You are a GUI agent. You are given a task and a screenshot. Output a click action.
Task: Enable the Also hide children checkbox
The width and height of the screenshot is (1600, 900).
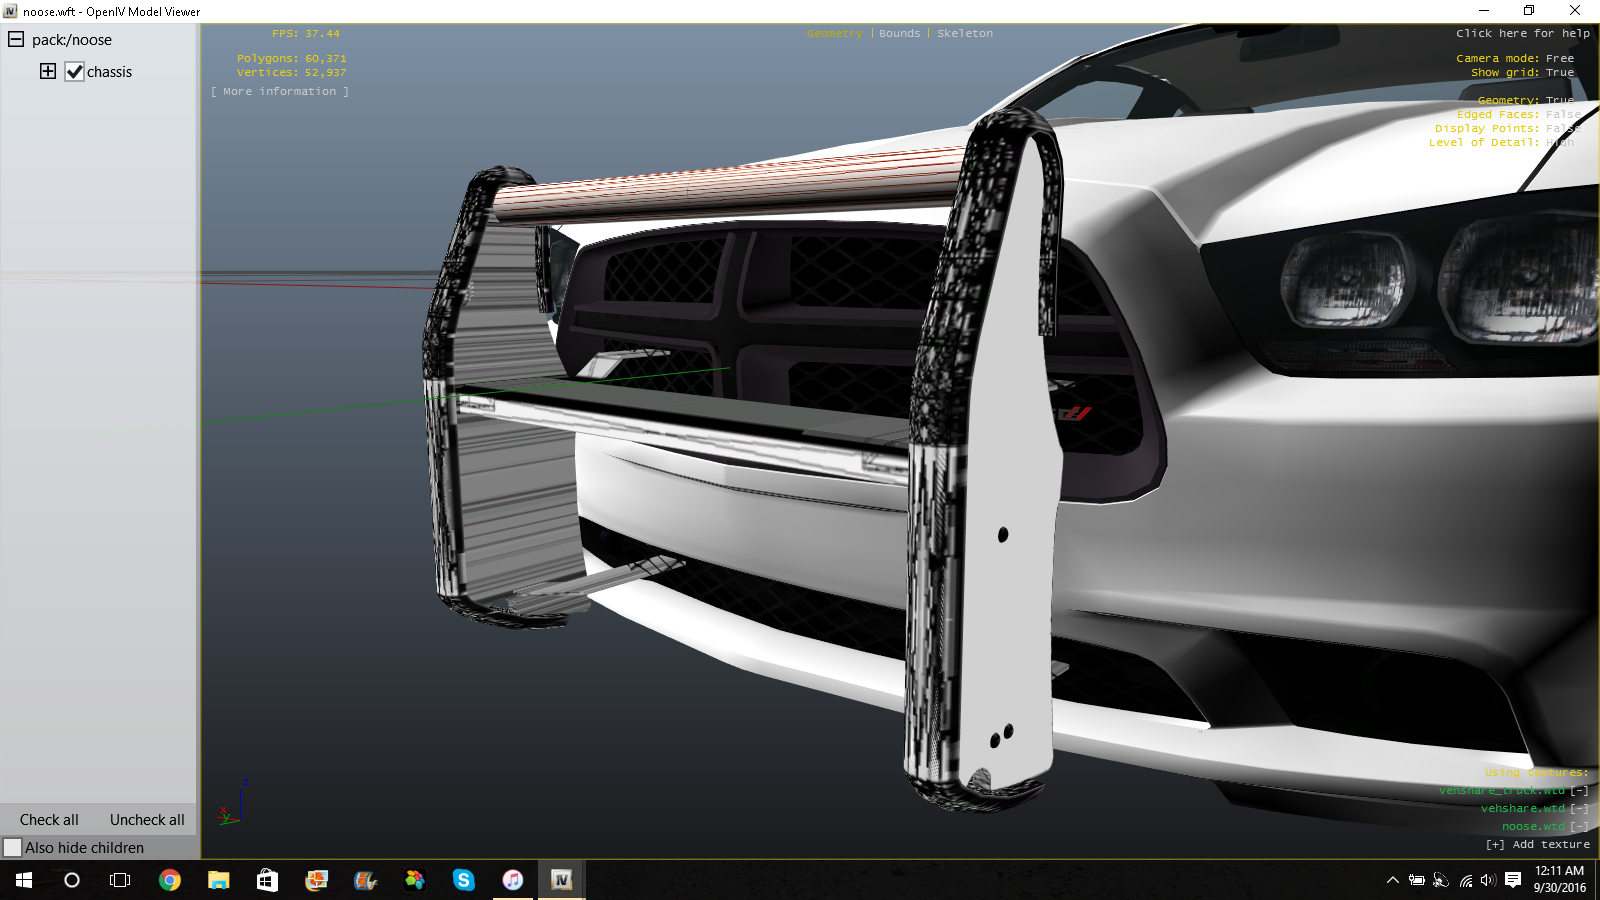[13, 848]
